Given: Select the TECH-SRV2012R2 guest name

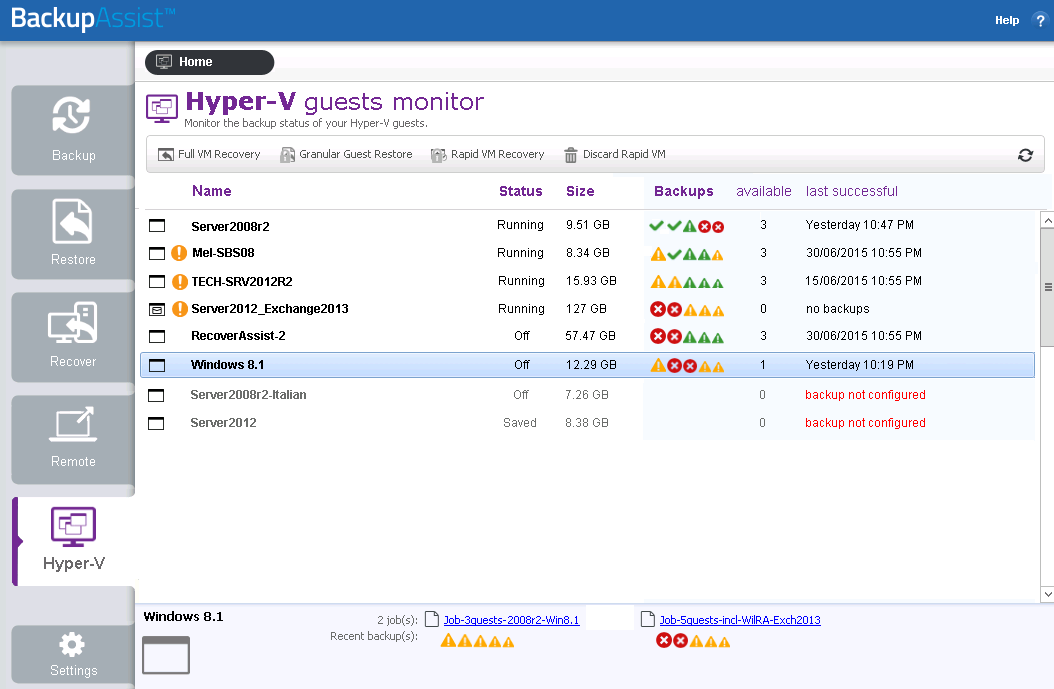Looking at the screenshot, I should point(242,282).
